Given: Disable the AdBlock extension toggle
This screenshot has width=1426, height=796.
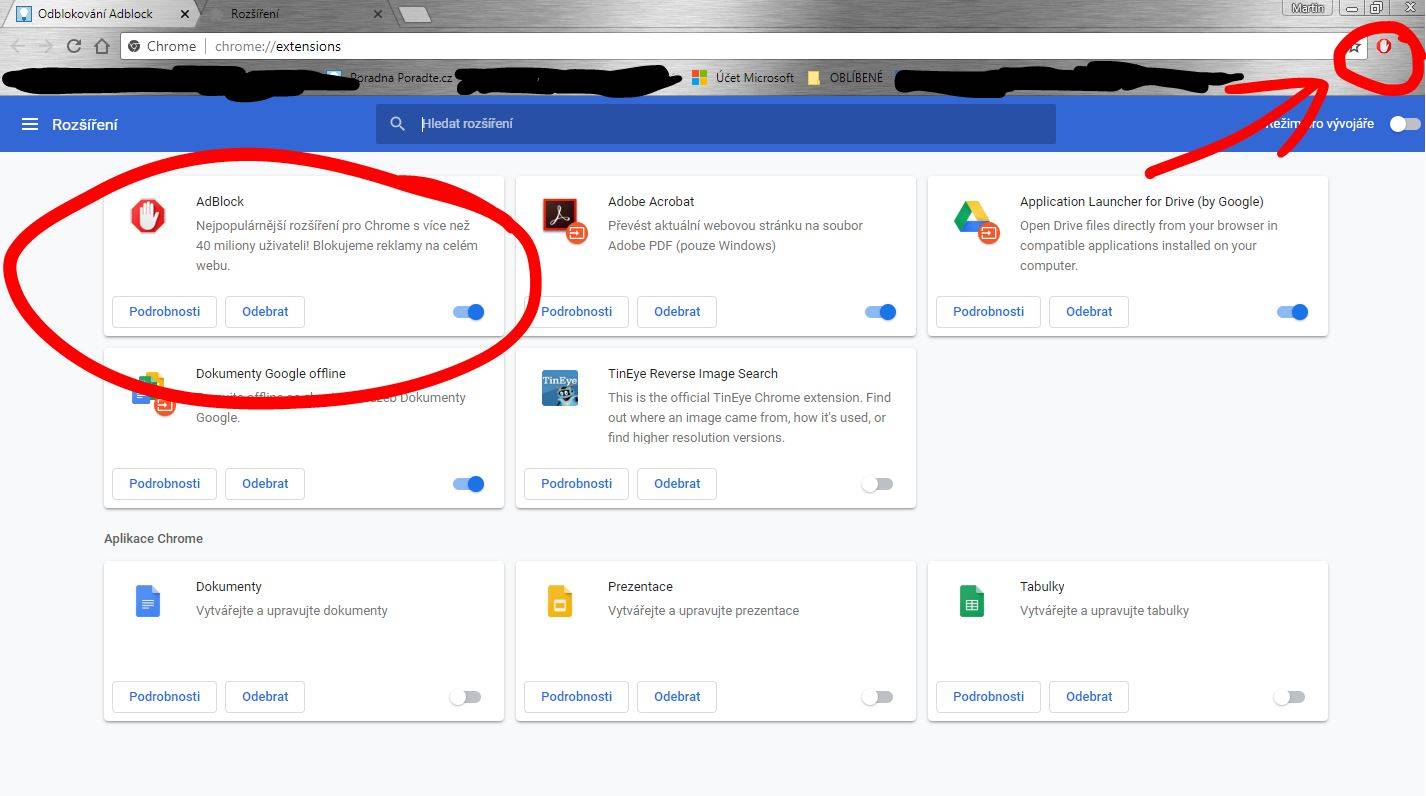Looking at the screenshot, I should click(x=468, y=312).
